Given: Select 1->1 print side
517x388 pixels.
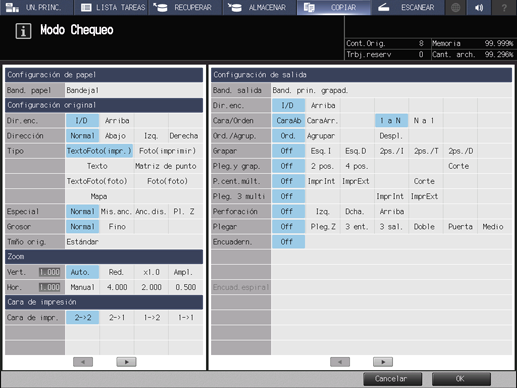Looking at the screenshot, I should pyautogui.click(x=185, y=318).
